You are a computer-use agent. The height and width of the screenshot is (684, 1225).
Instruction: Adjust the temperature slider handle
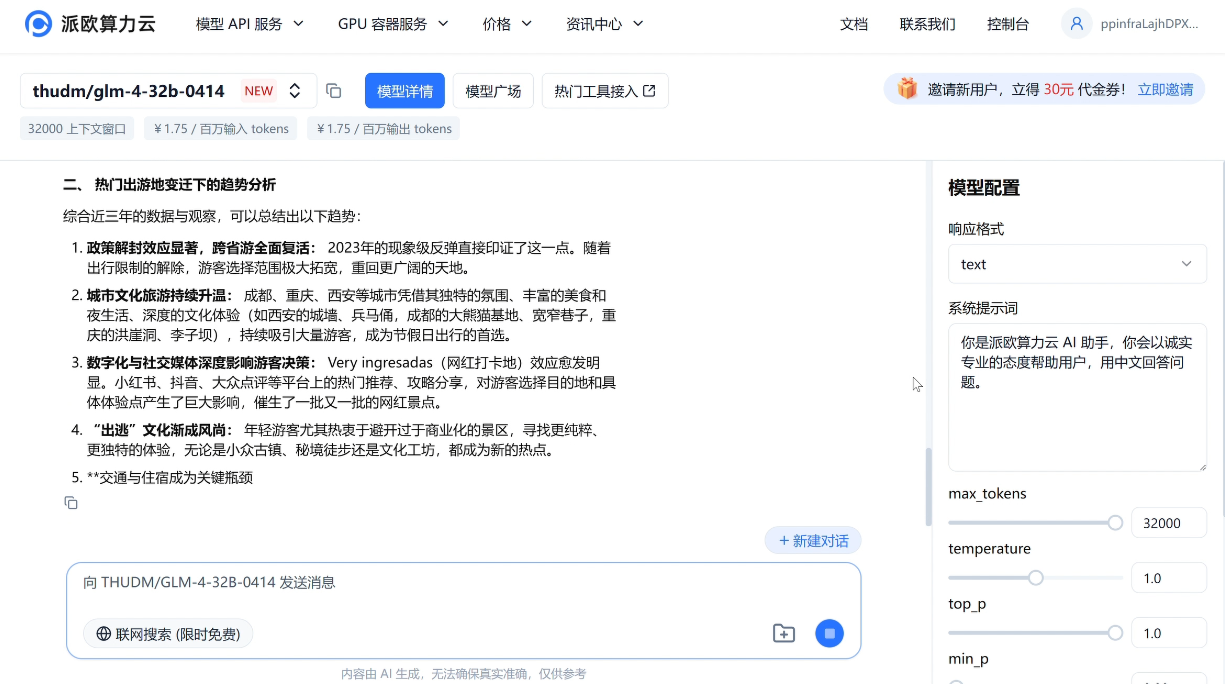(x=1036, y=578)
